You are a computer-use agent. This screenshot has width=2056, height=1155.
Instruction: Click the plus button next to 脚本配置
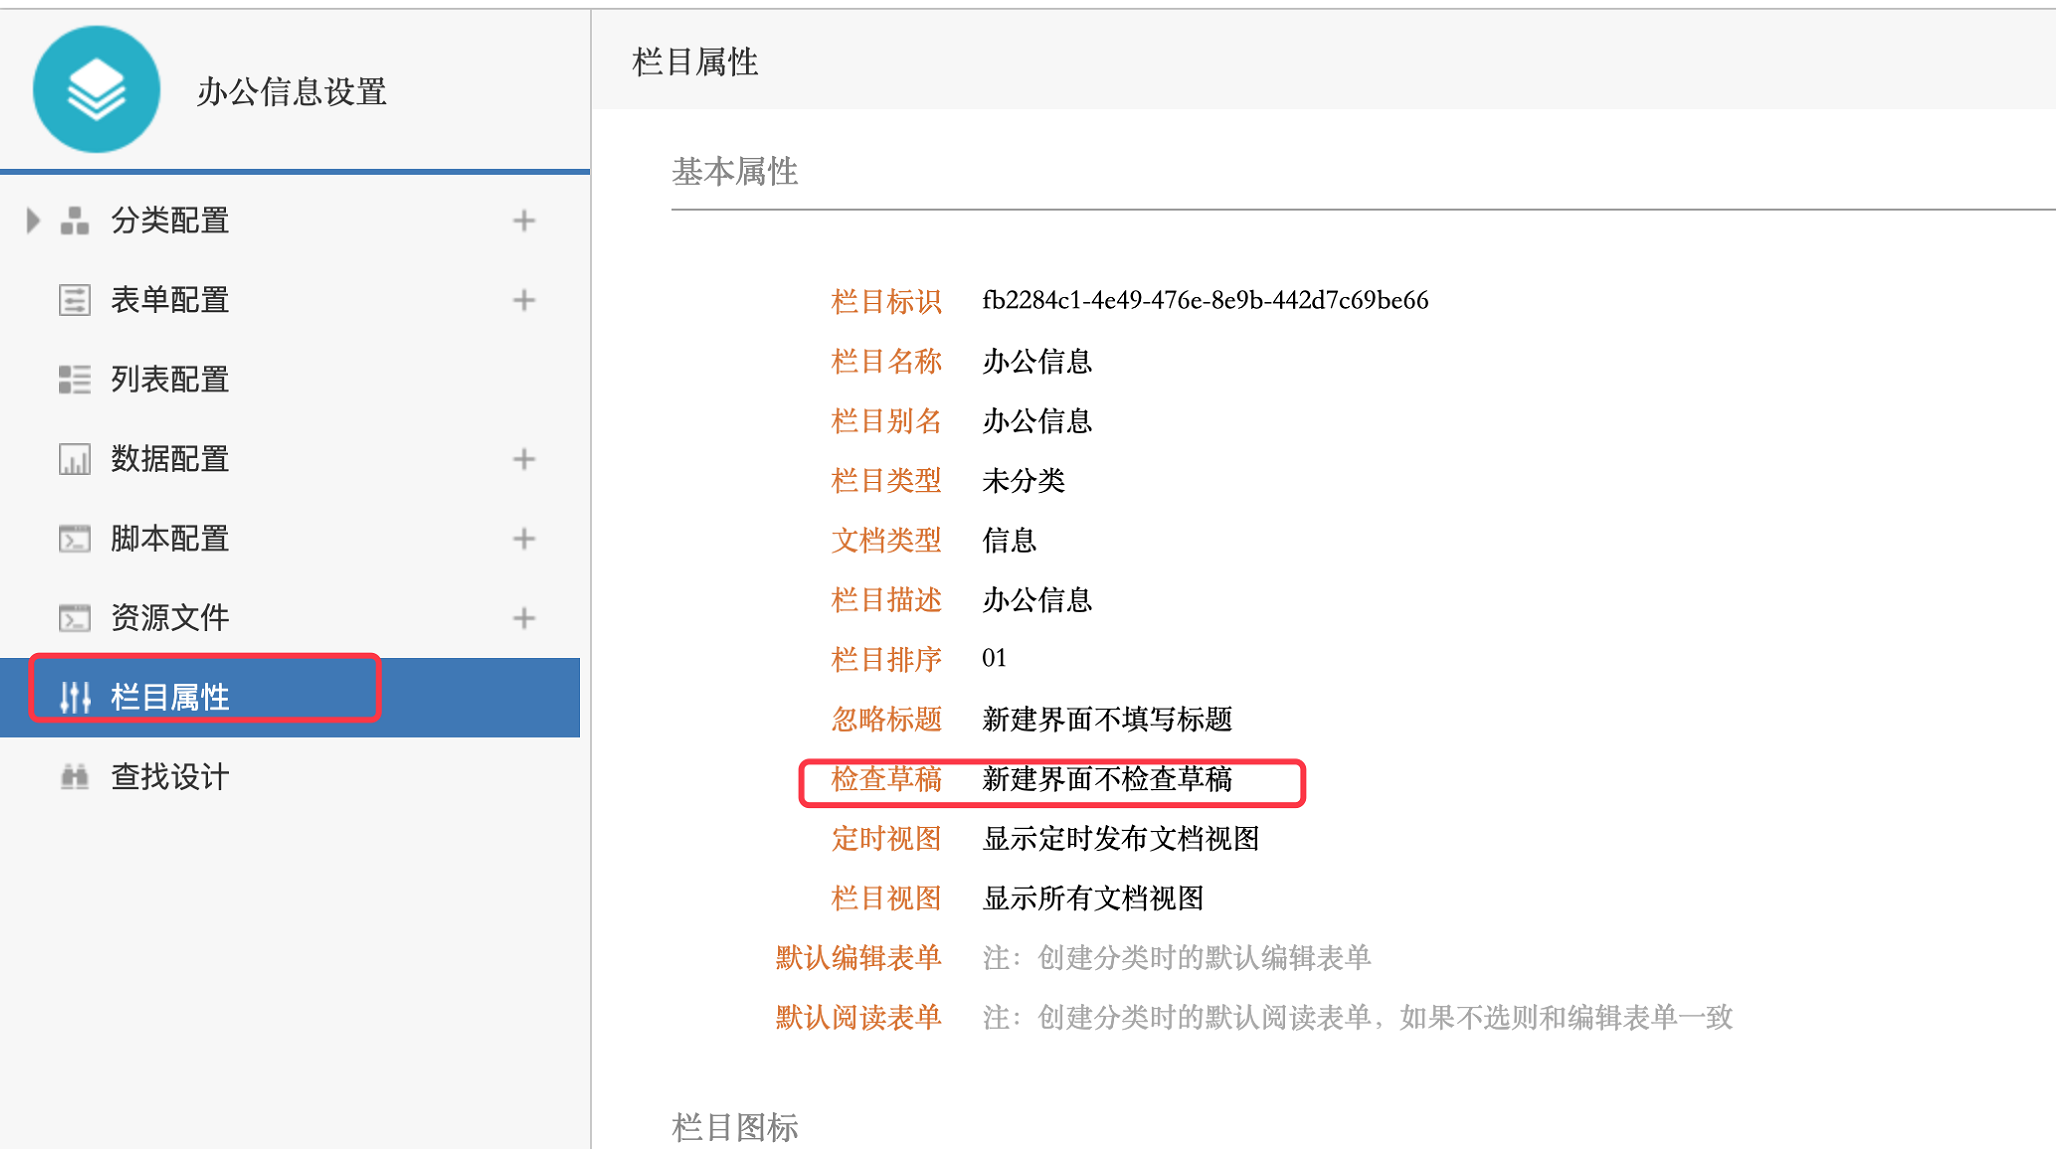[524, 539]
